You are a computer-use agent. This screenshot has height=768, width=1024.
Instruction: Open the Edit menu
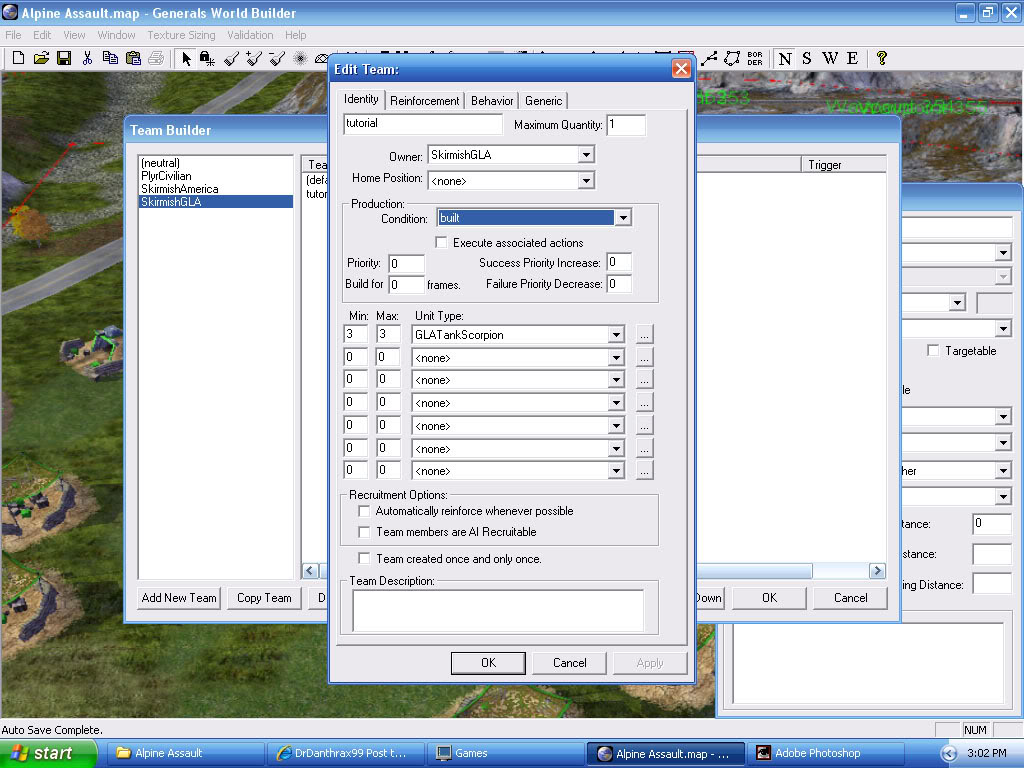(42, 35)
